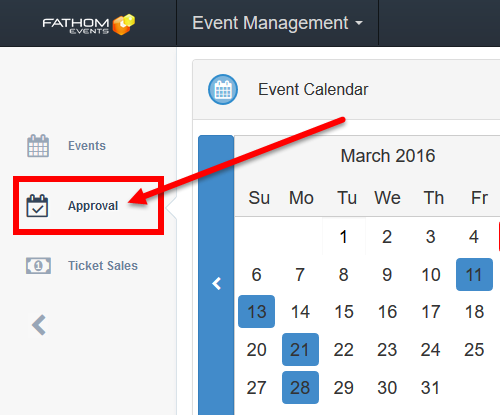Open the Event Management dropdown menu
Viewport: 500px width, 415px height.
(x=277, y=23)
